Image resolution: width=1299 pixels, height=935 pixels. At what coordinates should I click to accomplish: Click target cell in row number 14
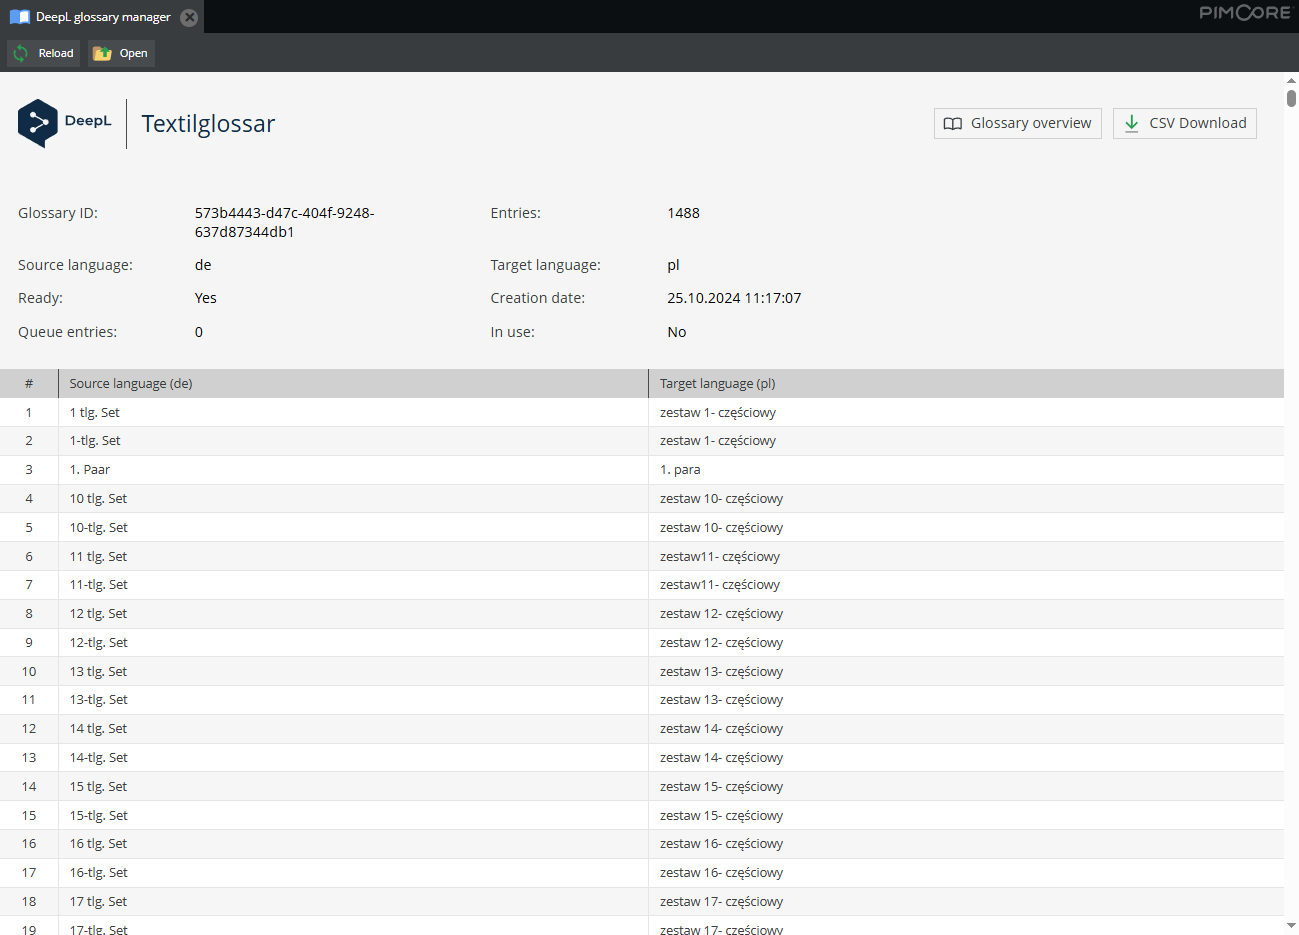(x=966, y=787)
